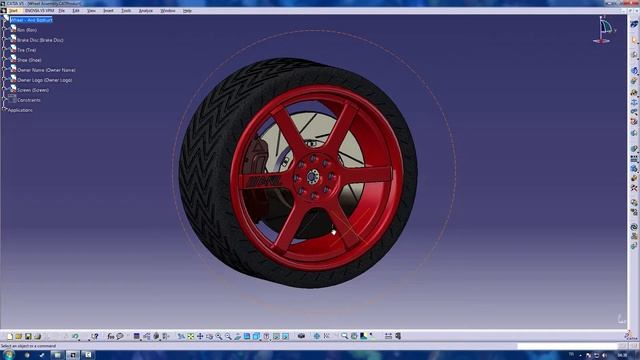Click the Search magnifier icon in bottom toolbar
Image resolution: width=640 pixels, height=360 pixels.
344,336
